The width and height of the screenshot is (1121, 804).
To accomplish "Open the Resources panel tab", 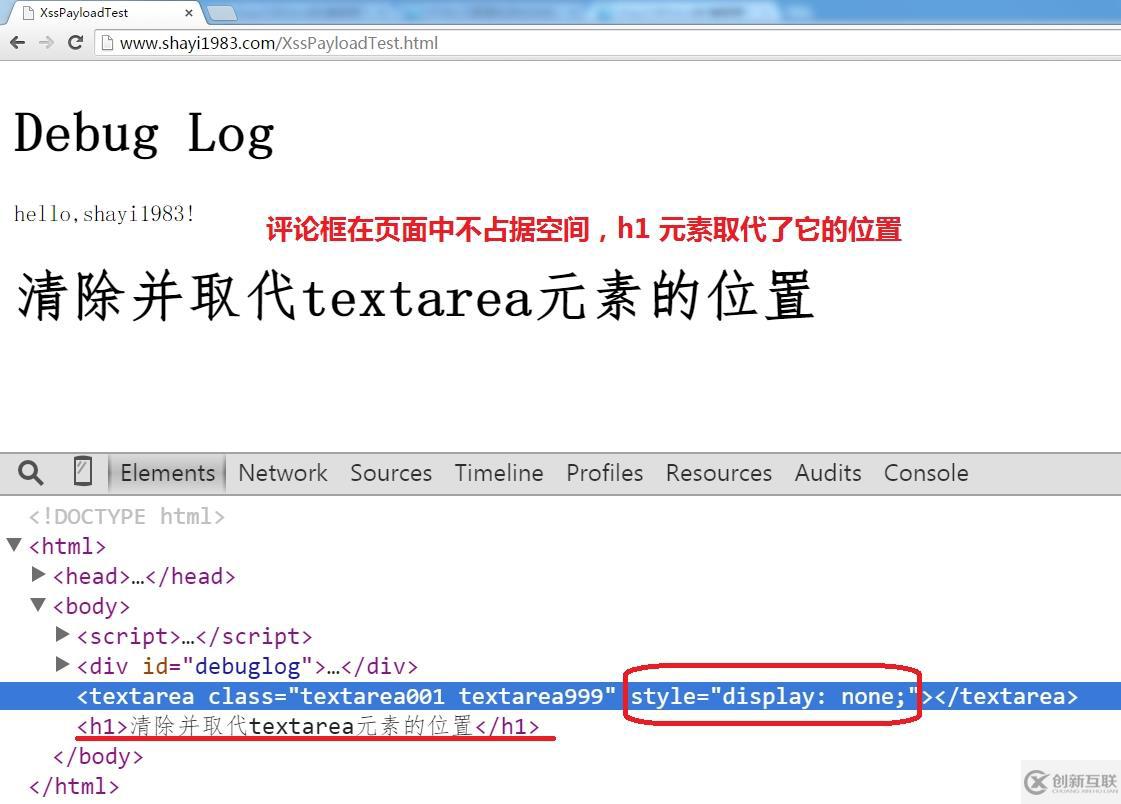I will click(x=718, y=473).
